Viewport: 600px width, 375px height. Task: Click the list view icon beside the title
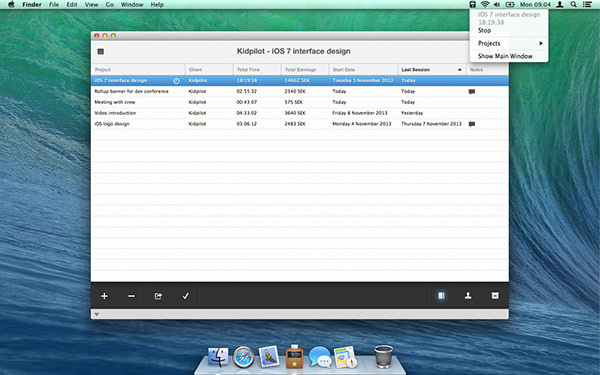tap(101, 51)
